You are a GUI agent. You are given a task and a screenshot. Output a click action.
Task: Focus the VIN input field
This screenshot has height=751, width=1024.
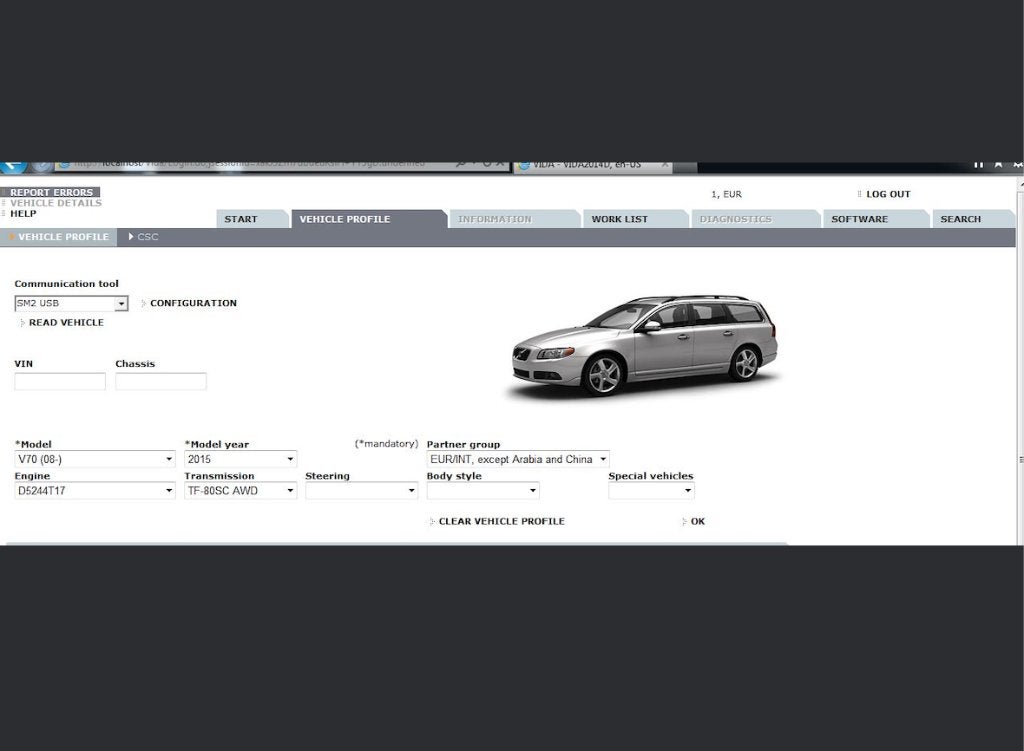pyautogui.click(x=60, y=381)
